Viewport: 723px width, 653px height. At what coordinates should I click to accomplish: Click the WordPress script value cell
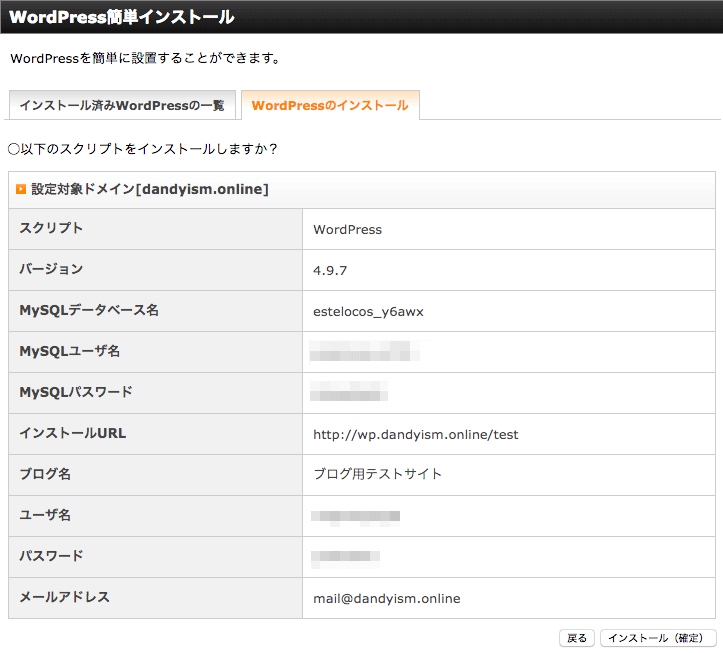tap(509, 229)
